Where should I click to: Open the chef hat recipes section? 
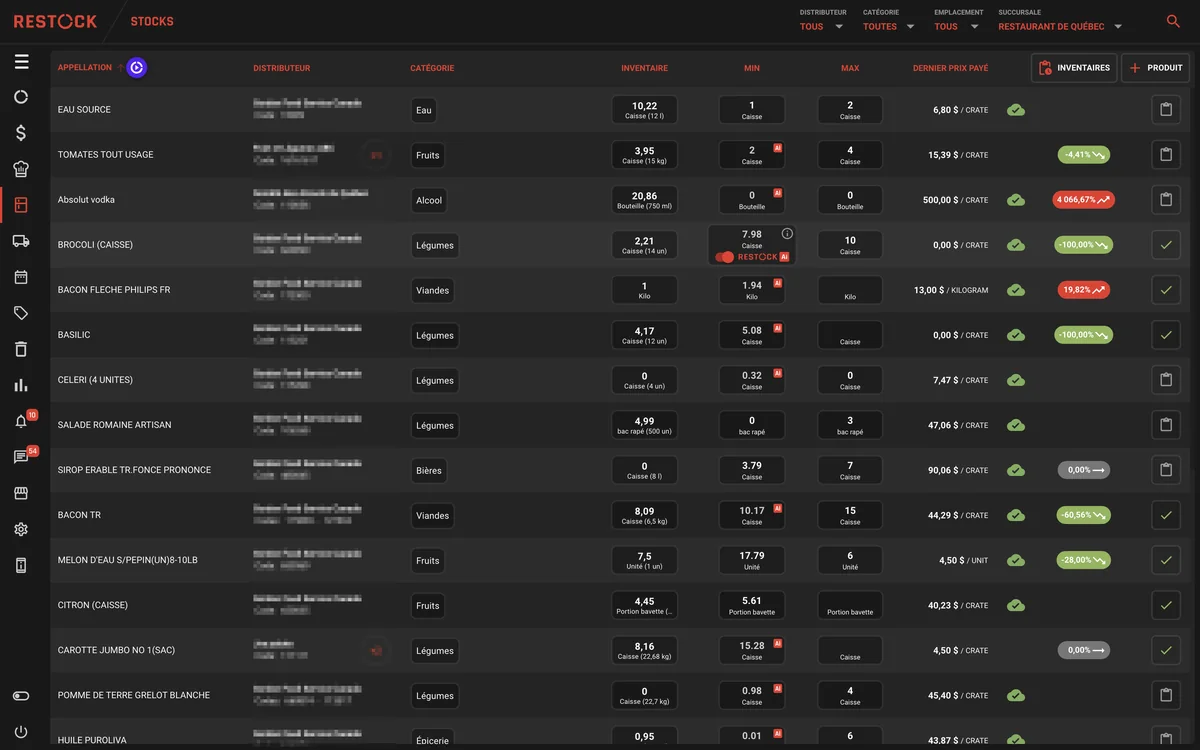[x=21, y=169]
